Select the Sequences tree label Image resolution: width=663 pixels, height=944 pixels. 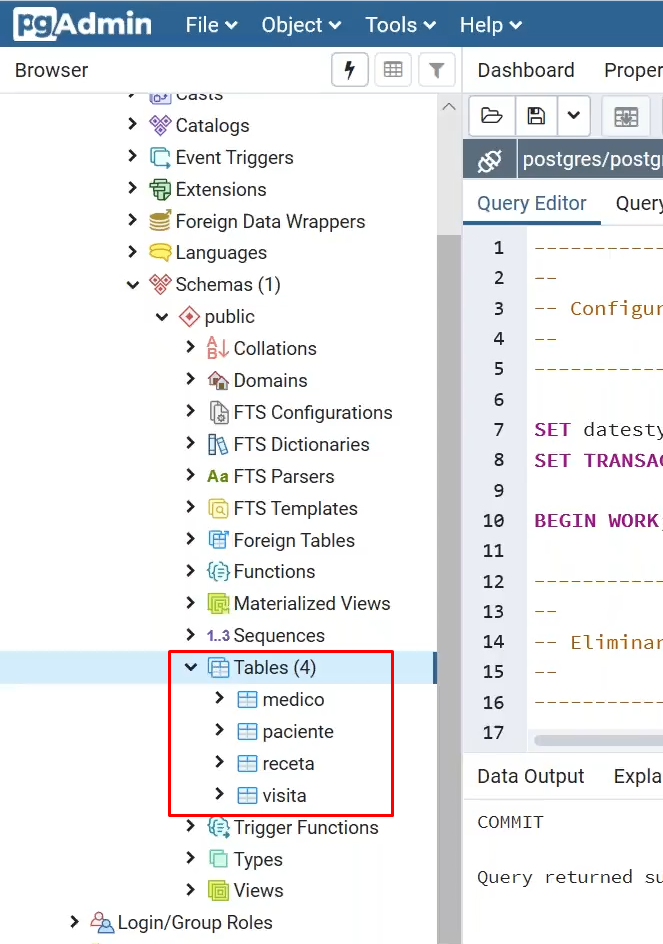(279, 636)
